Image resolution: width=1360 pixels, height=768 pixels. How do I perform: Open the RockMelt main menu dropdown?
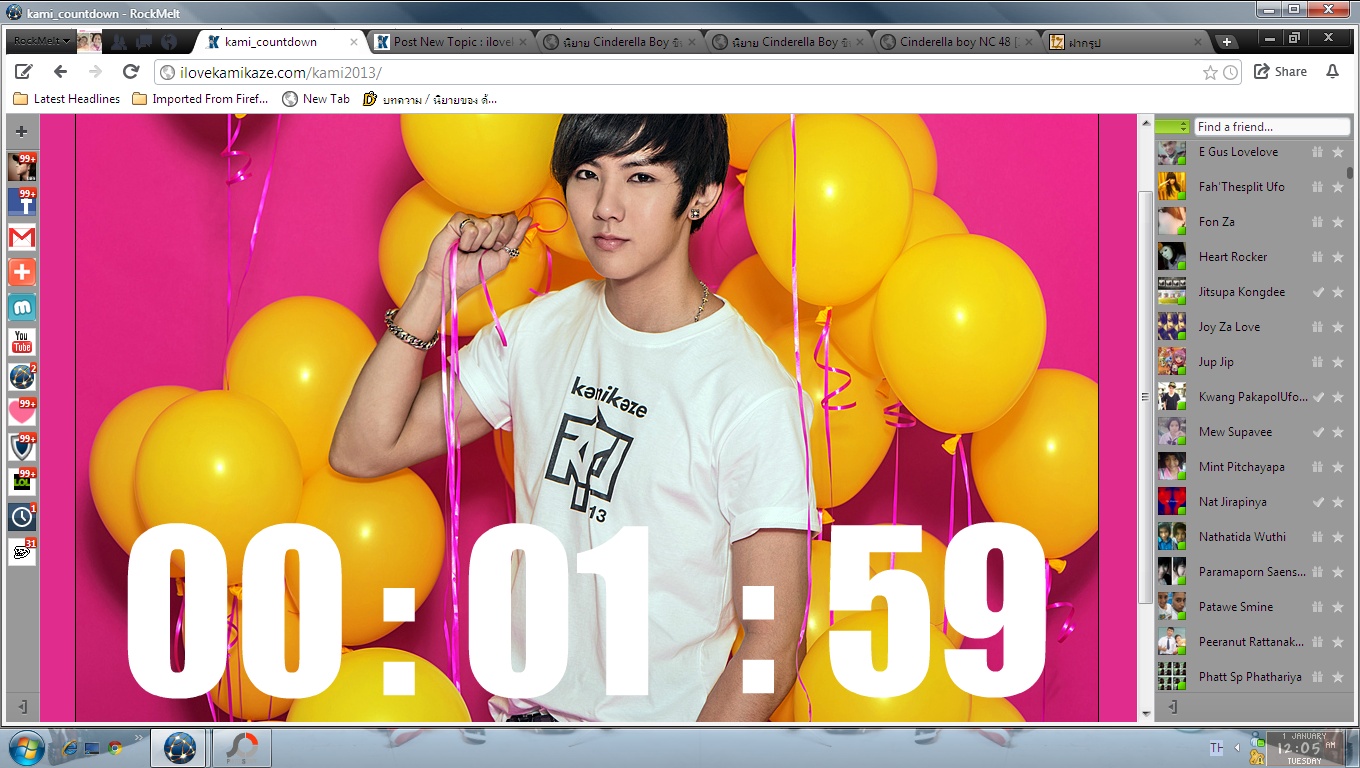(42, 42)
